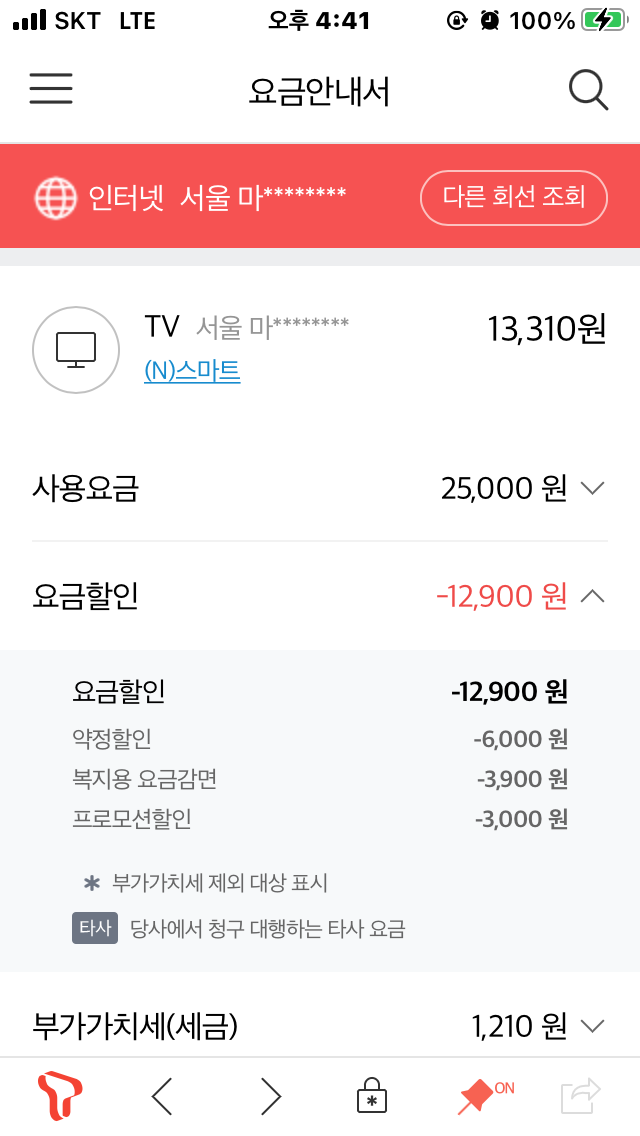Open the hamburger navigation menu
640x1136 pixels.
click(x=50, y=90)
